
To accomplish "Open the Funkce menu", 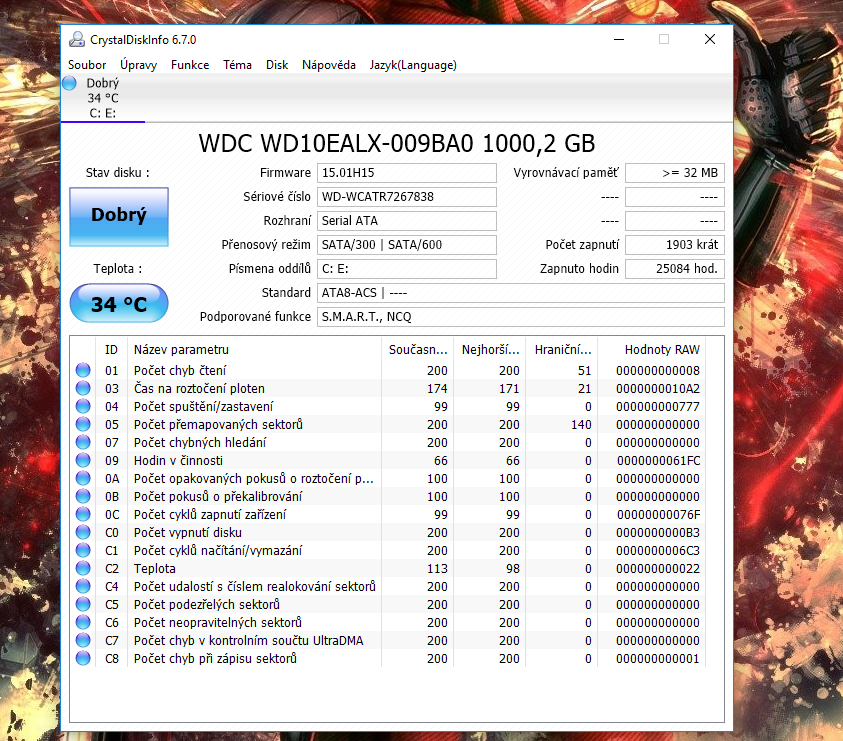I will [190, 65].
